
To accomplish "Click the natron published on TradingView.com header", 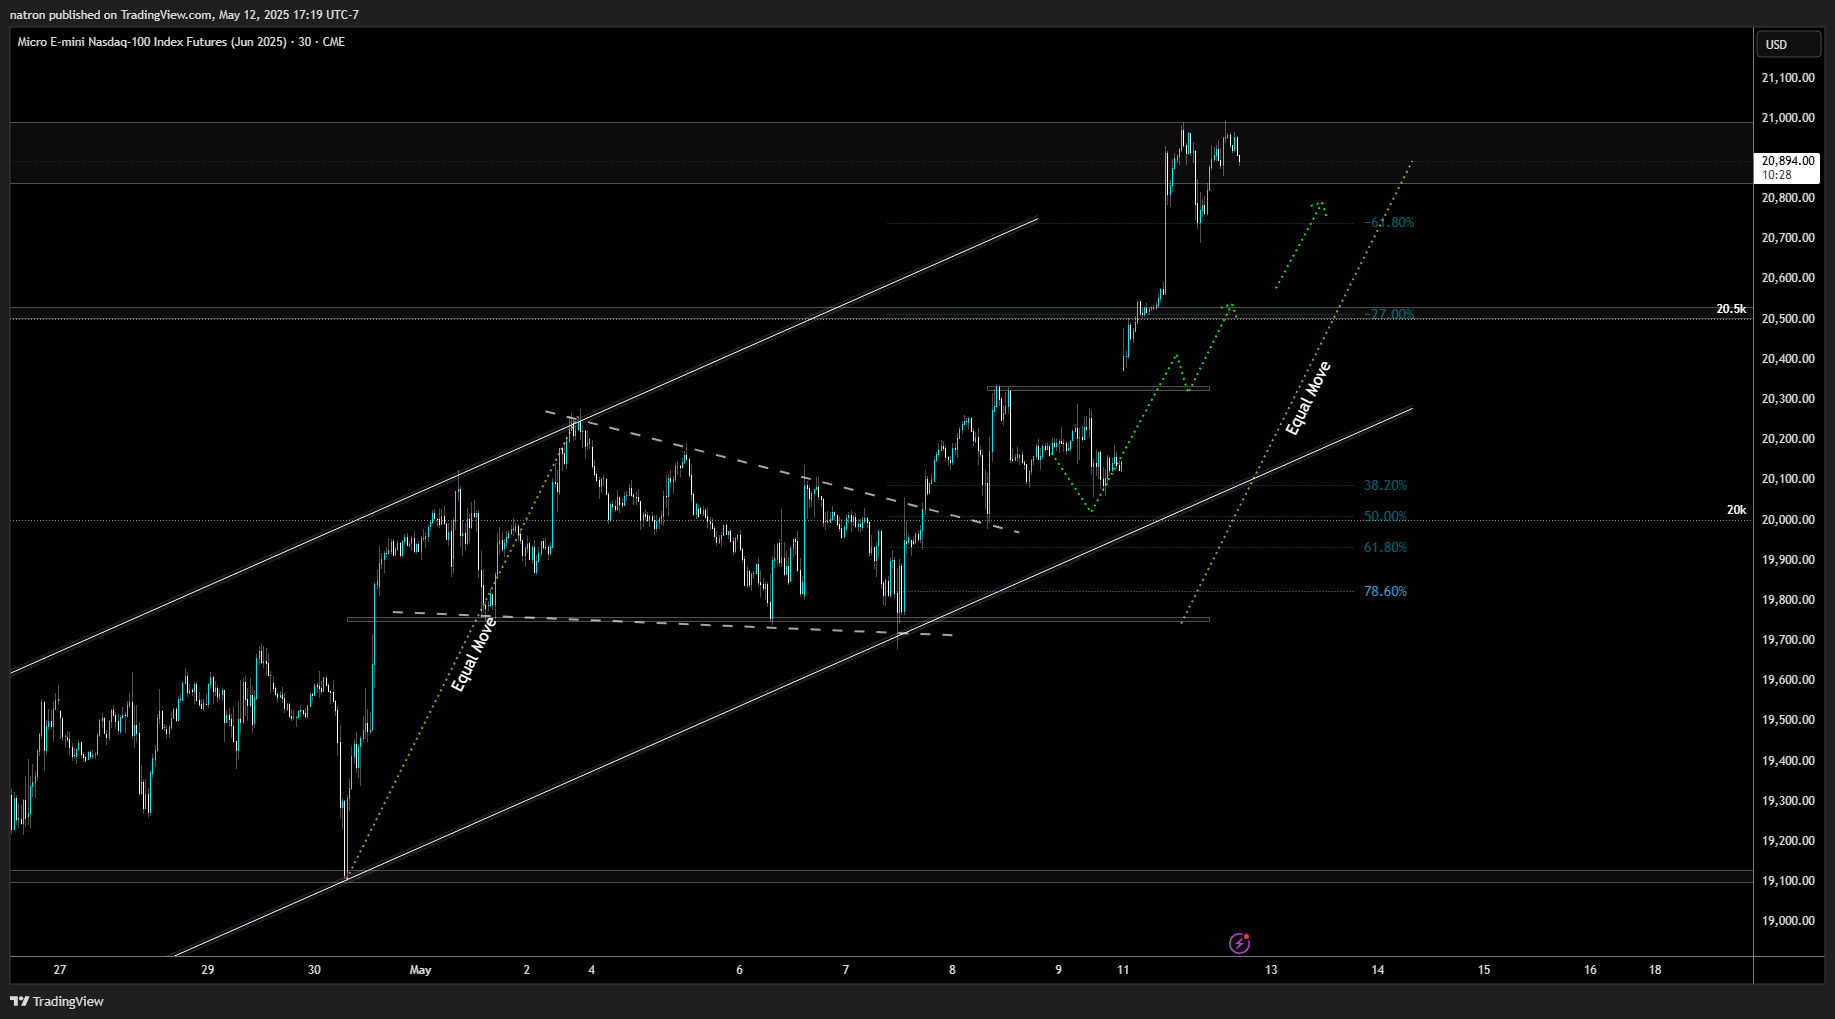I will pyautogui.click(x=184, y=14).
